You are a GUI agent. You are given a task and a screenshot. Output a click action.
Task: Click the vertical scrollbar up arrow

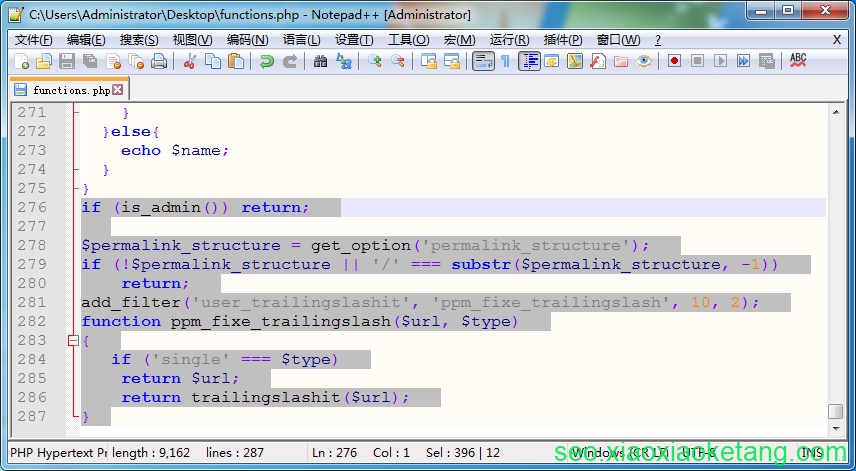[x=836, y=112]
